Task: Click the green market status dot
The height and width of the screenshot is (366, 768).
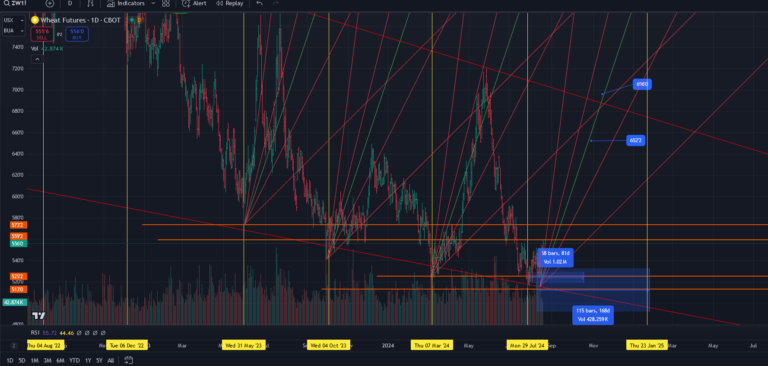Action: [131, 20]
